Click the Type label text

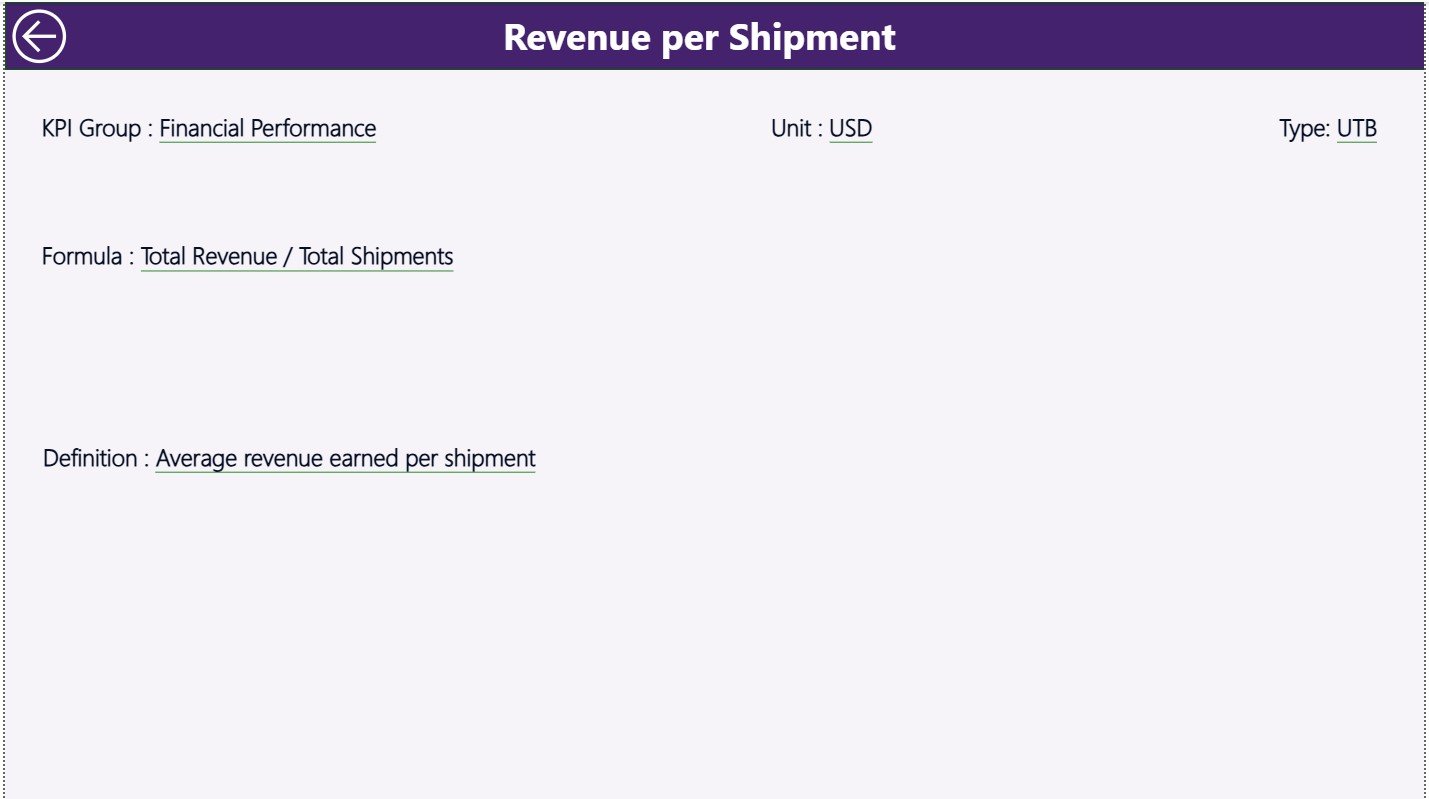coord(1303,128)
